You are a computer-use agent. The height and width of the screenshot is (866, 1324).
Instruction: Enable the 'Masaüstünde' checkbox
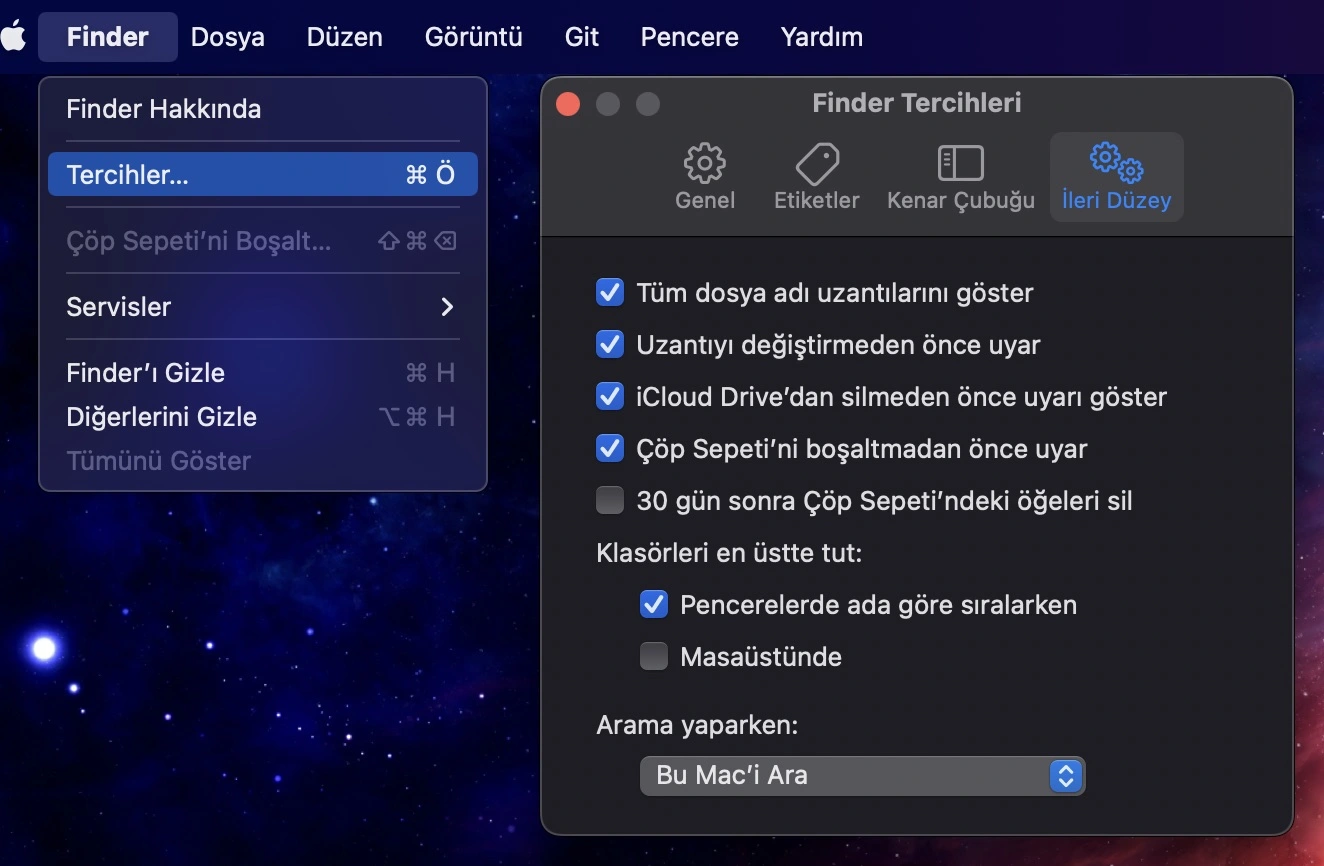tap(654, 657)
